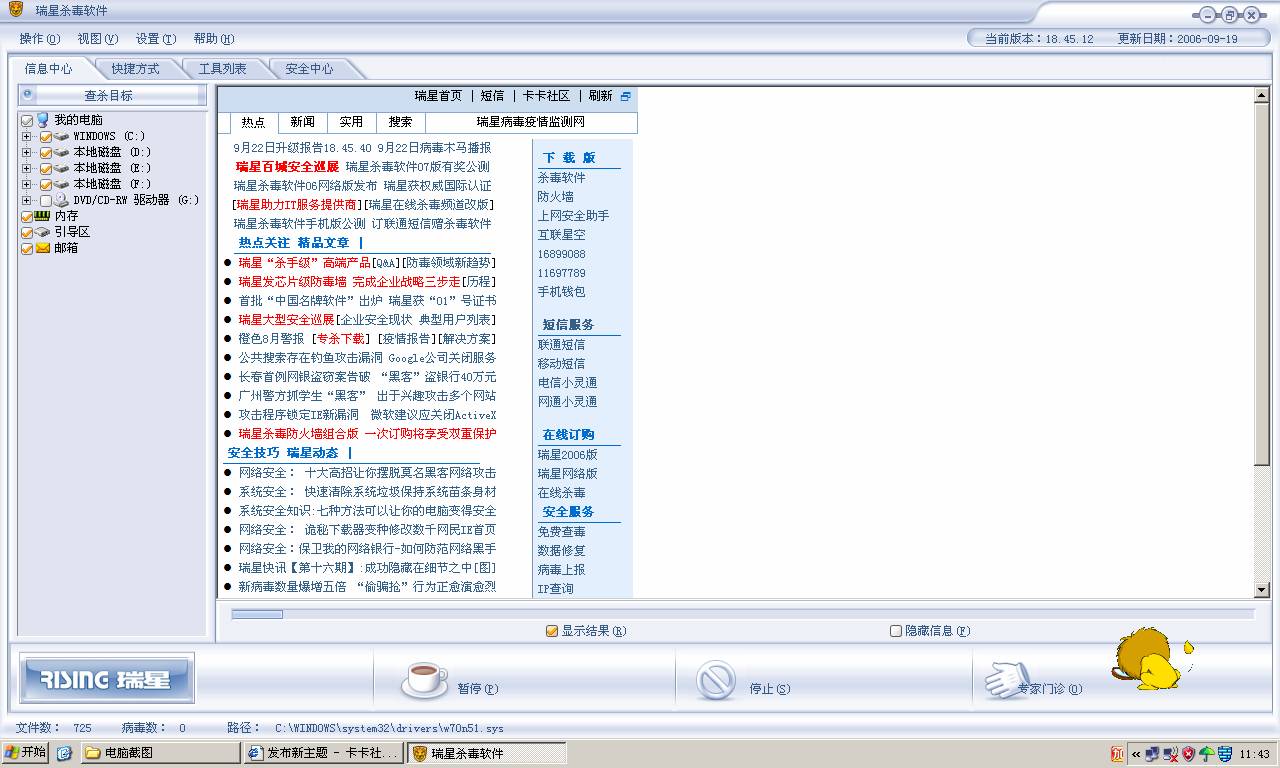The width and height of the screenshot is (1280, 768).
Task: Select the 实用 tab in the info page
Action: pyautogui.click(x=351, y=122)
